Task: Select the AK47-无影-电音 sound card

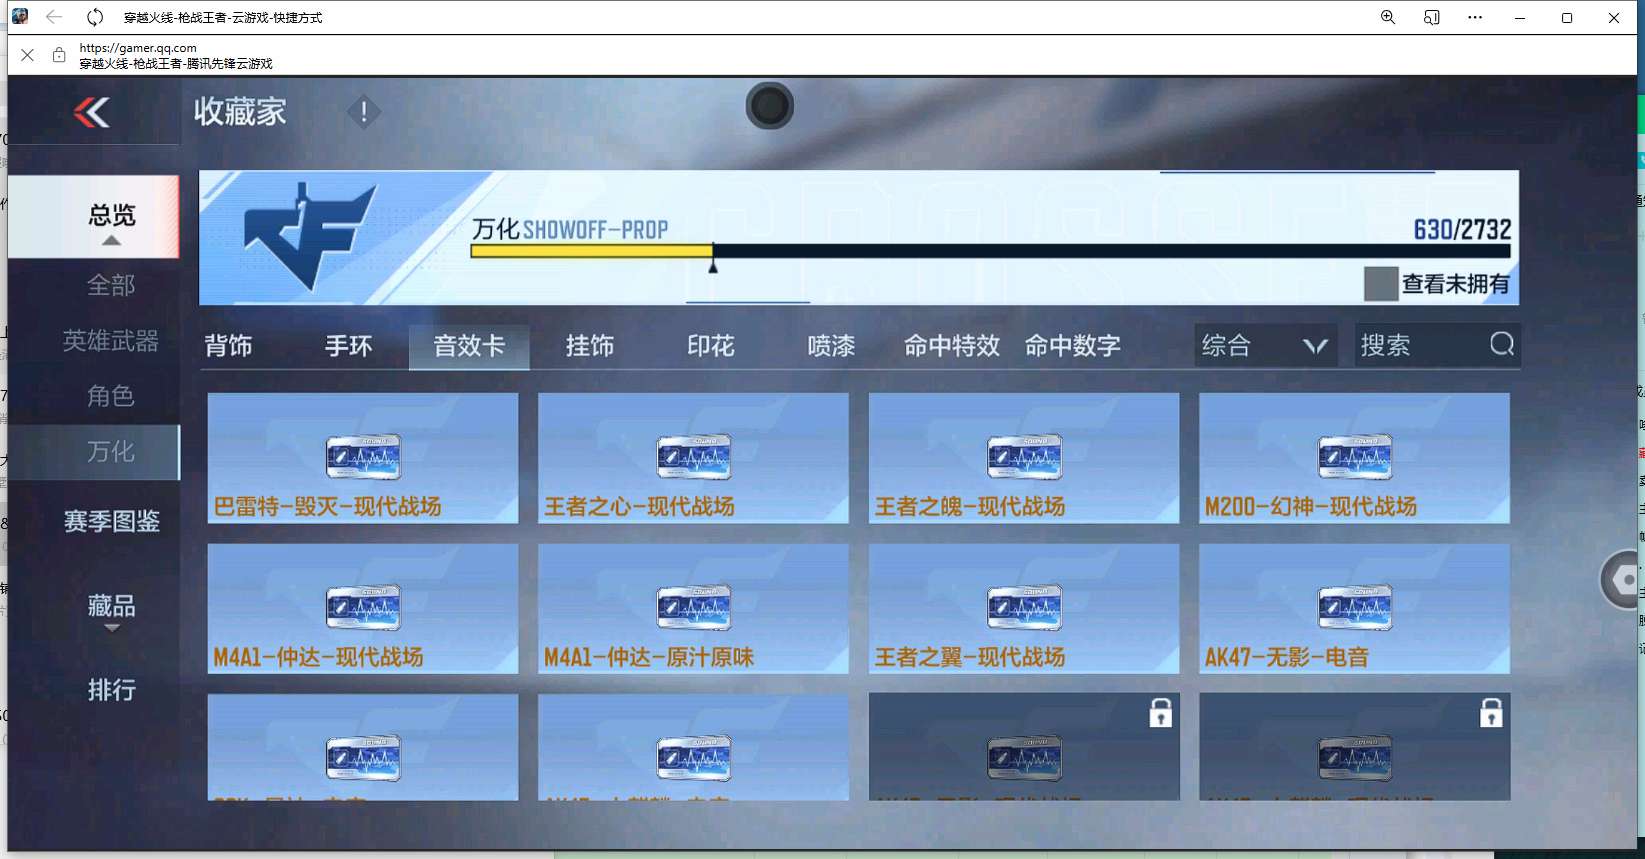Action: [x=1355, y=609]
